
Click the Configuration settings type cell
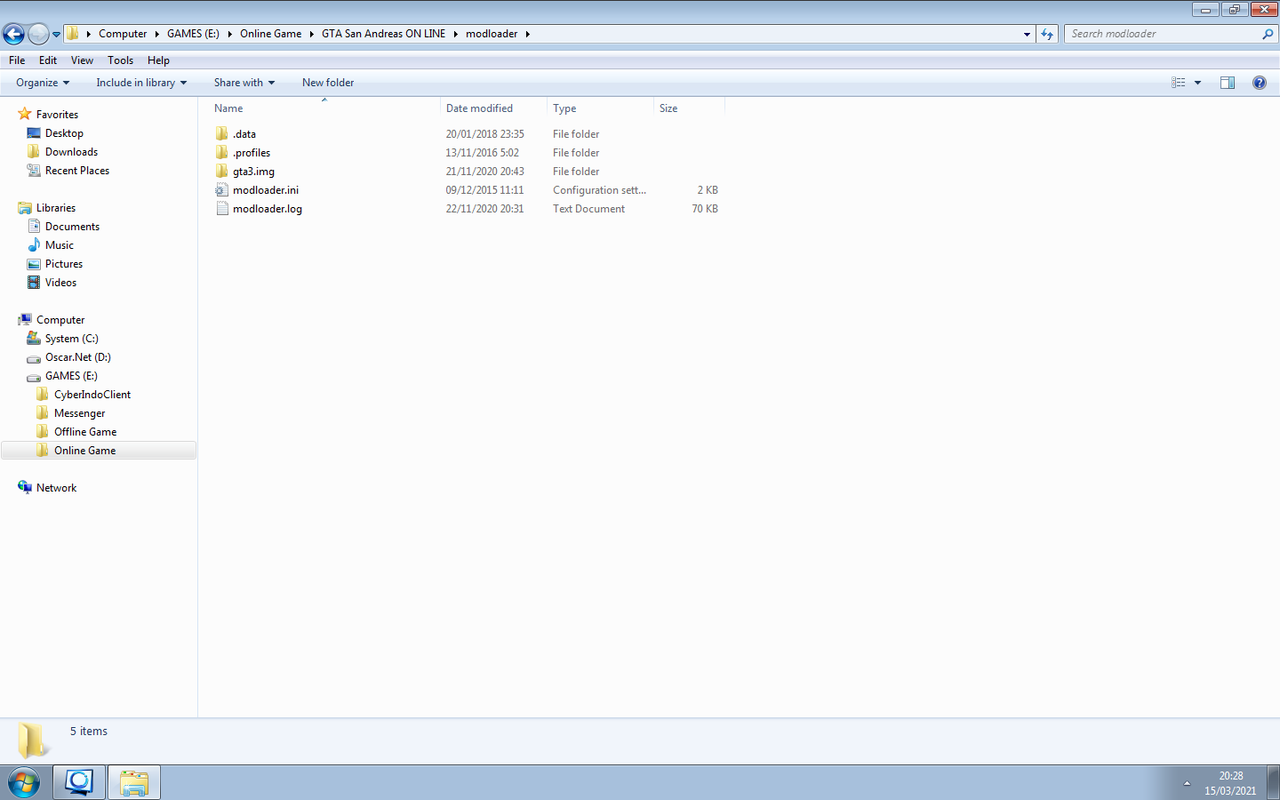tap(599, 190)
